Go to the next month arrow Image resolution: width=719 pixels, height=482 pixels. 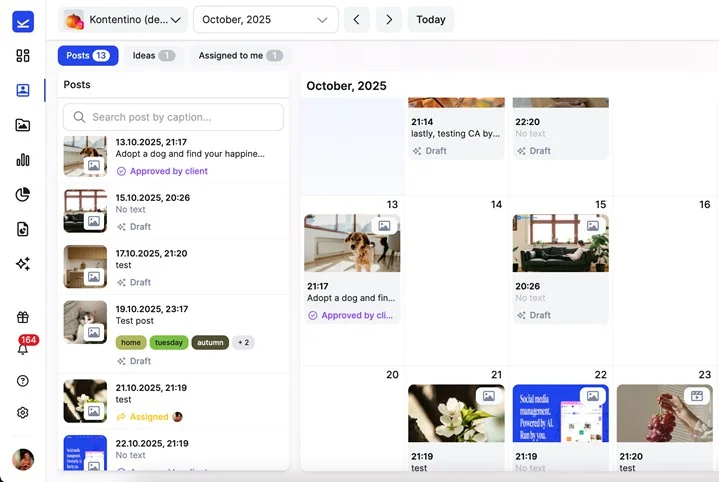[x=389, y=20]
